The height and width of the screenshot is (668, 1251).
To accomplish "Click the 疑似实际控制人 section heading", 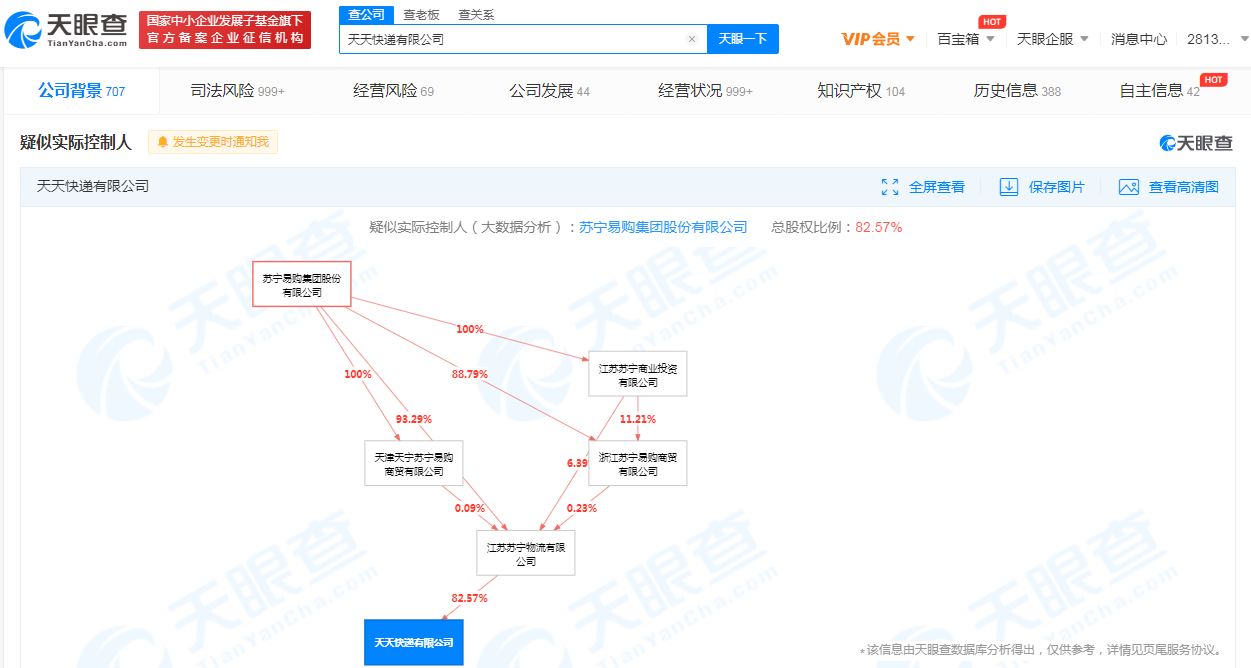I will 76,142.
